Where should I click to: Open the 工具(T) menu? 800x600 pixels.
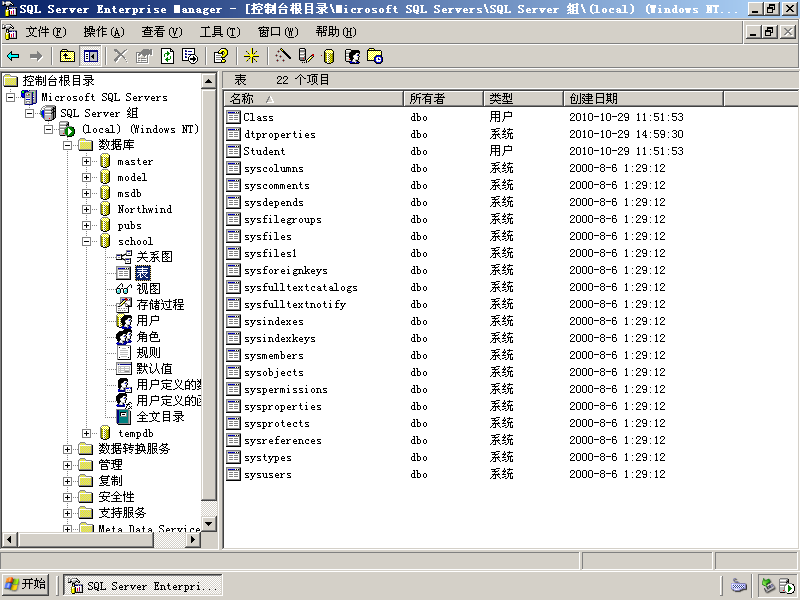[x=220, y=32]
